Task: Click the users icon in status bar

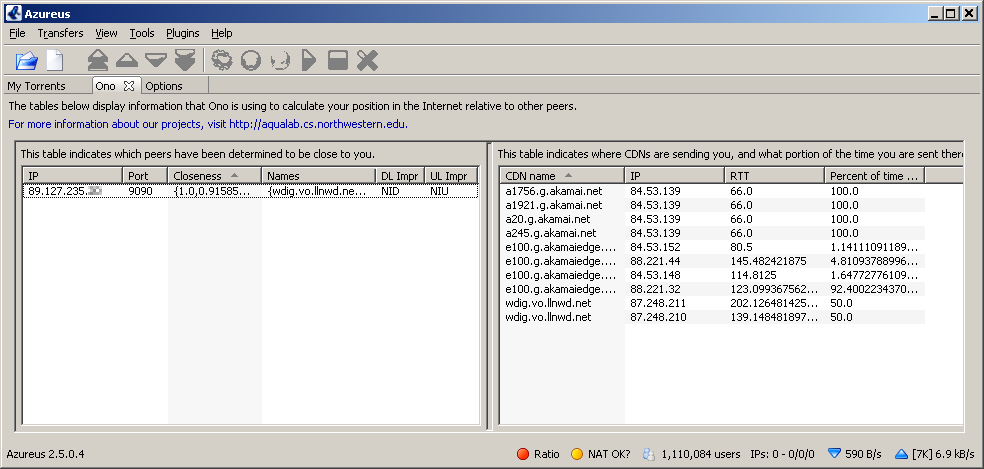Action: pos(649,453)
